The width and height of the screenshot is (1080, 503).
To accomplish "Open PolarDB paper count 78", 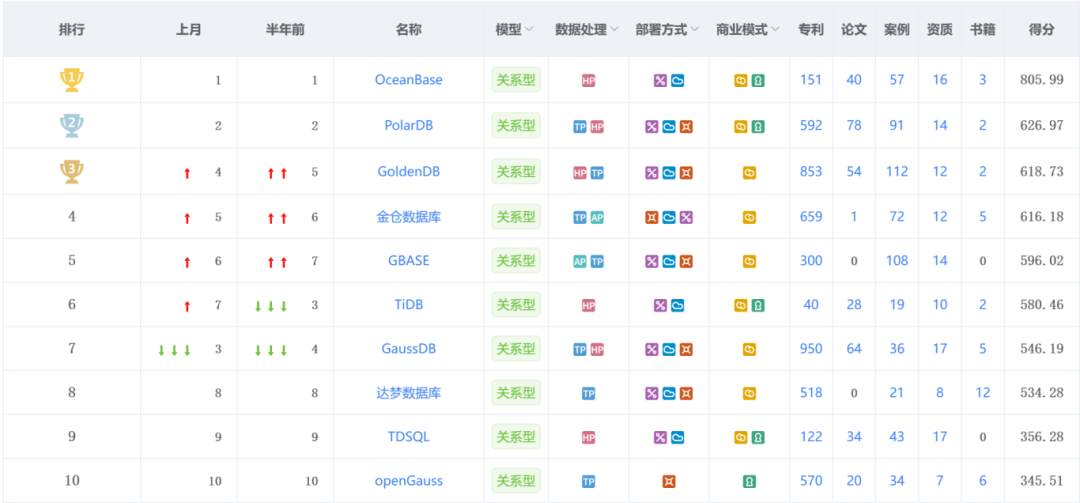I will point(854,125).
